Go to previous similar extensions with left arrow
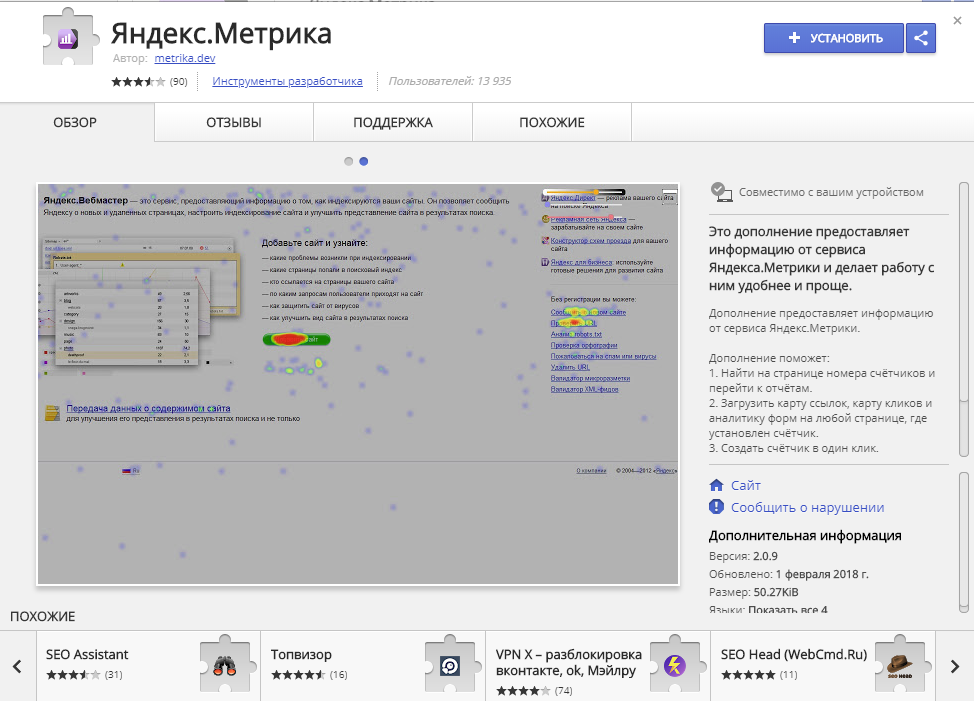 click(x=17, y=666)
